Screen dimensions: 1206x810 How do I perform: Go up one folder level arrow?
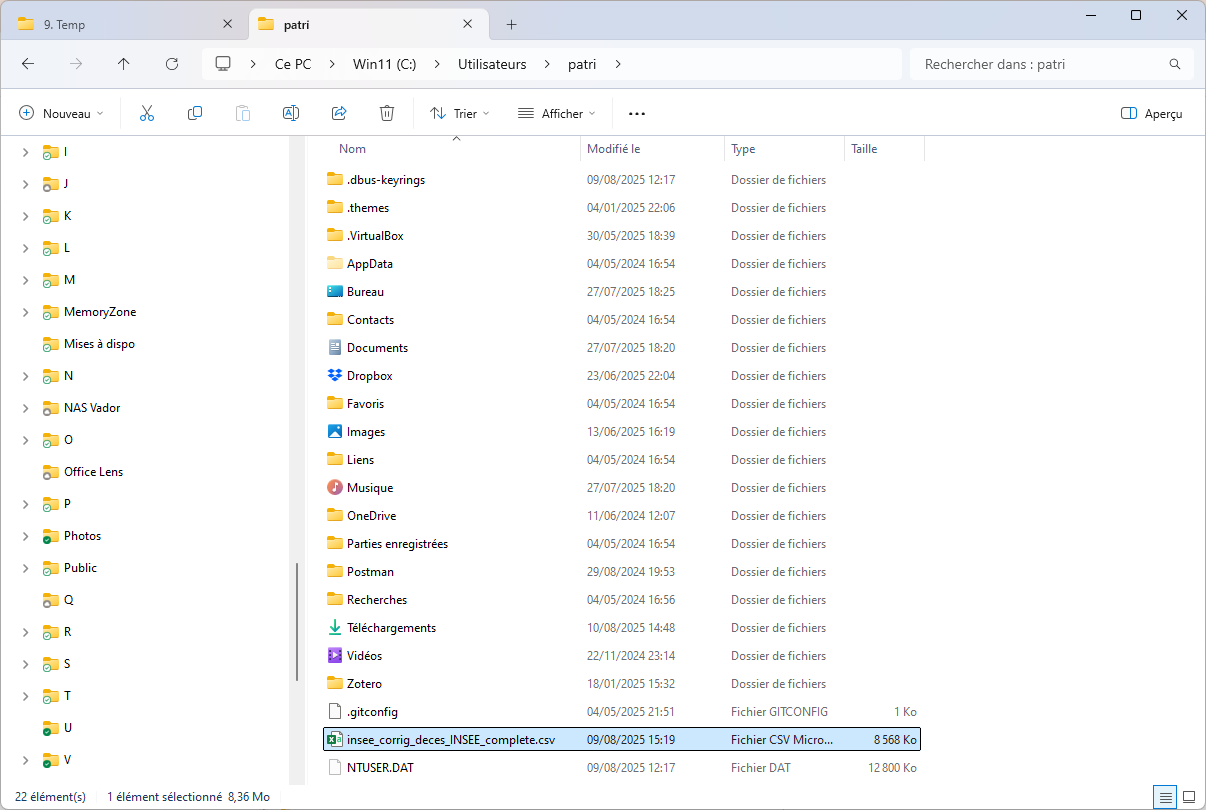tap(124, 63)
